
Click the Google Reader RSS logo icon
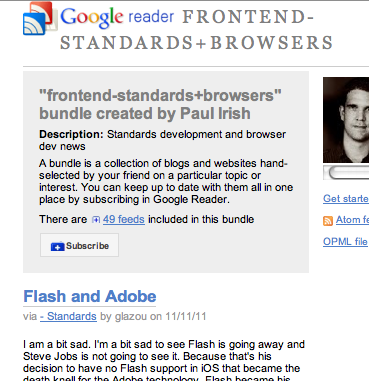pos(39,18)
